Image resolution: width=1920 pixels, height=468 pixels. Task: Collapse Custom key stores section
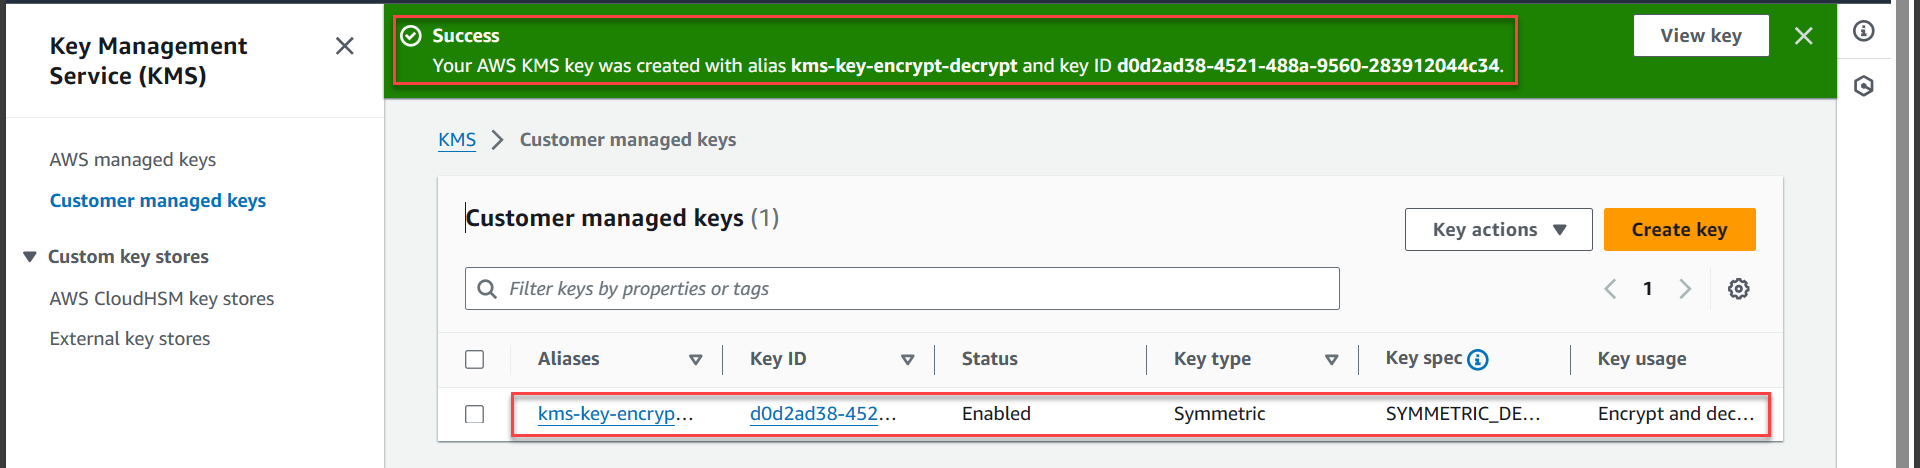point(30,257)
